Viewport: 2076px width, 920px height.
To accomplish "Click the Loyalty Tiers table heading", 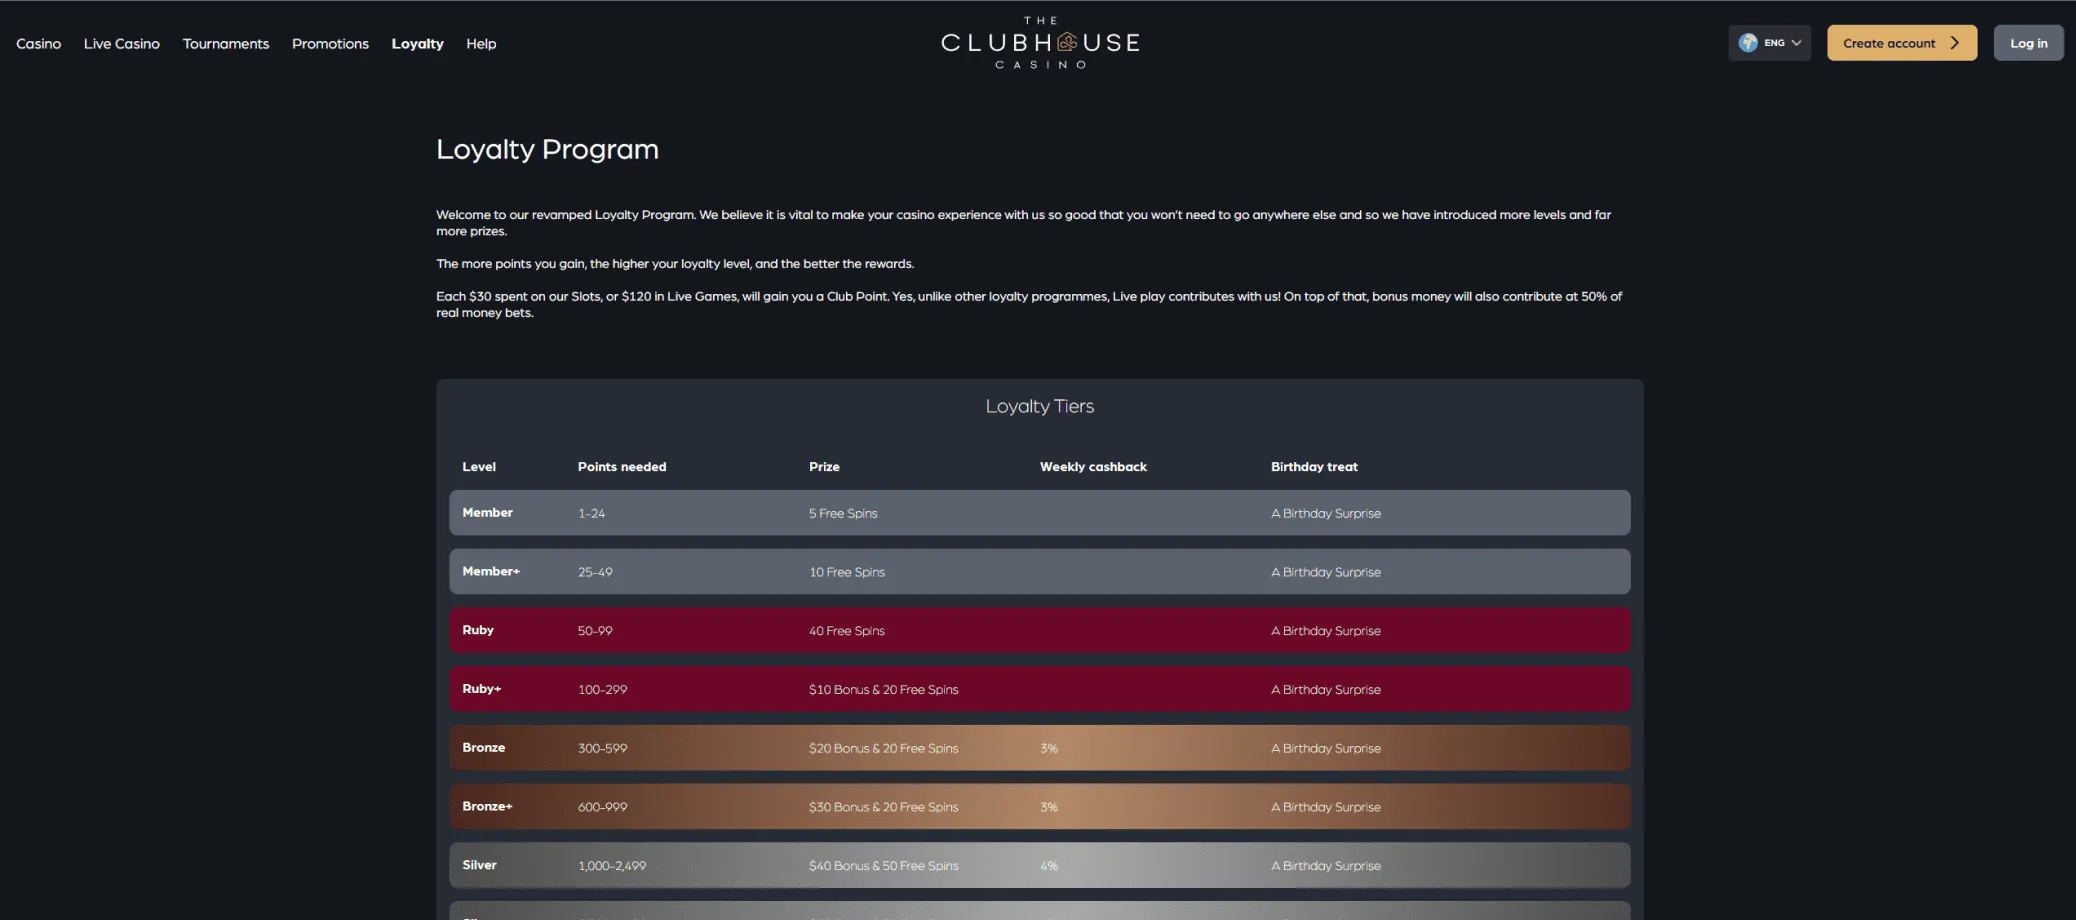I will pyautogui.click(x=1039, y=406).
